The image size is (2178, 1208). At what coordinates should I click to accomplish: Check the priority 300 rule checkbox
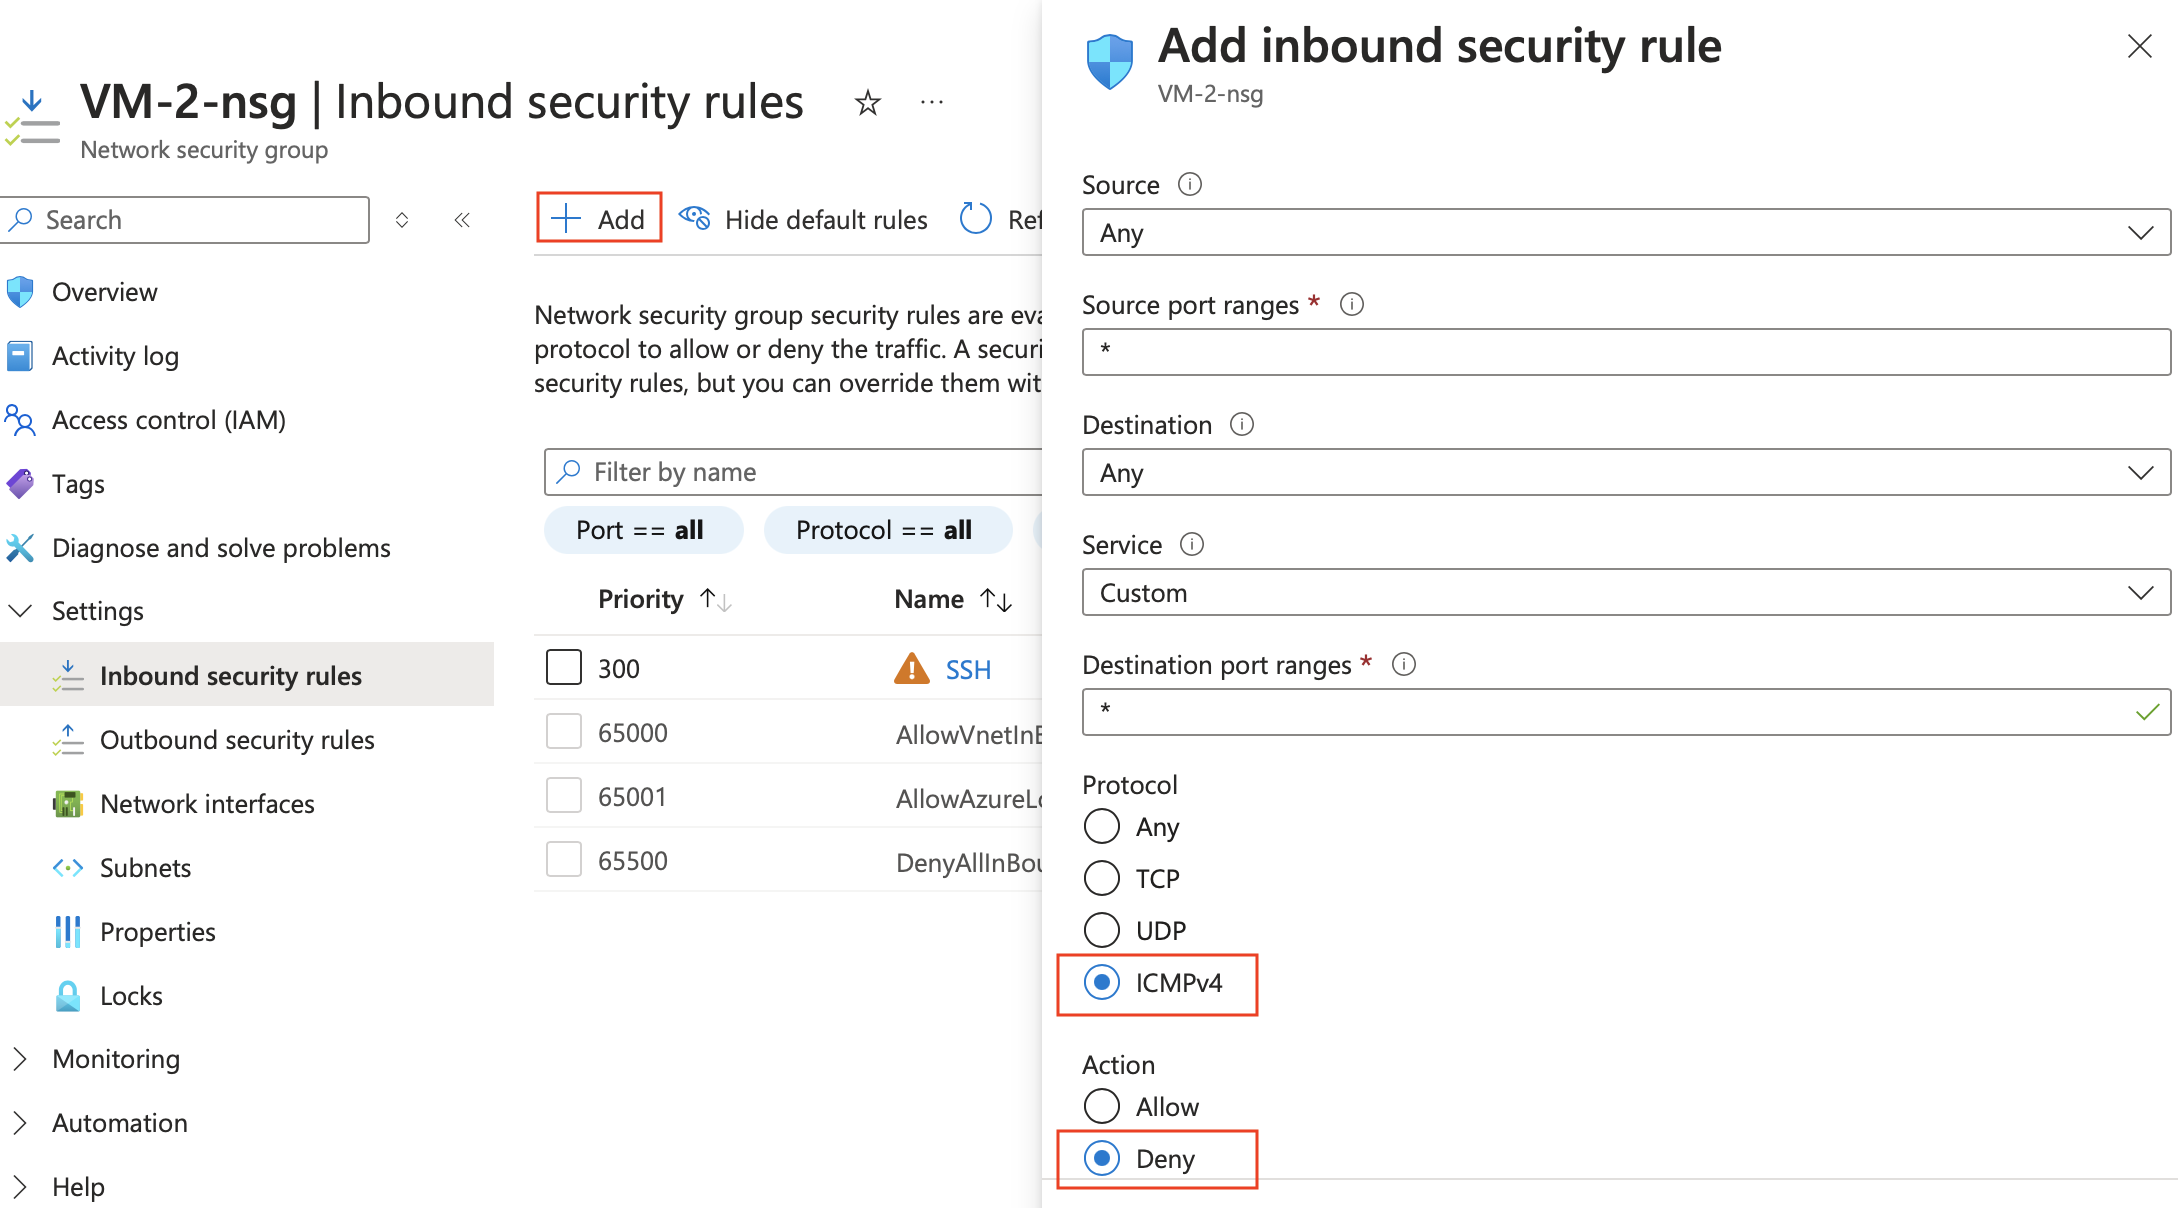[564, 668]
